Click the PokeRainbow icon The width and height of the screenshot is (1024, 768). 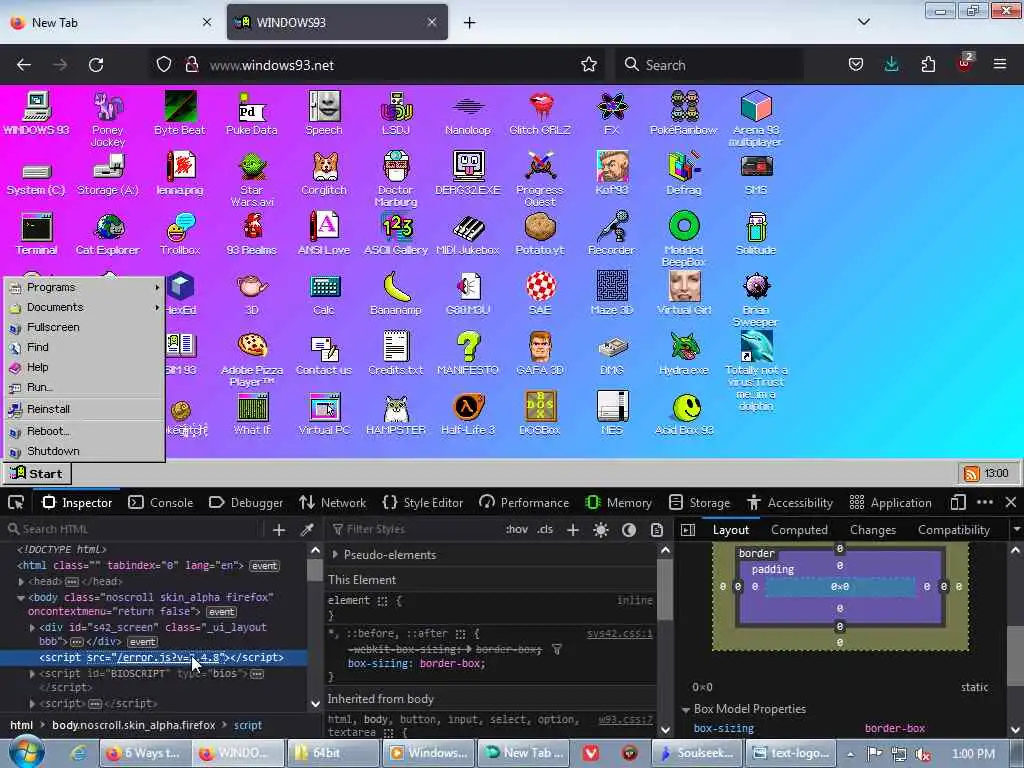684,113
